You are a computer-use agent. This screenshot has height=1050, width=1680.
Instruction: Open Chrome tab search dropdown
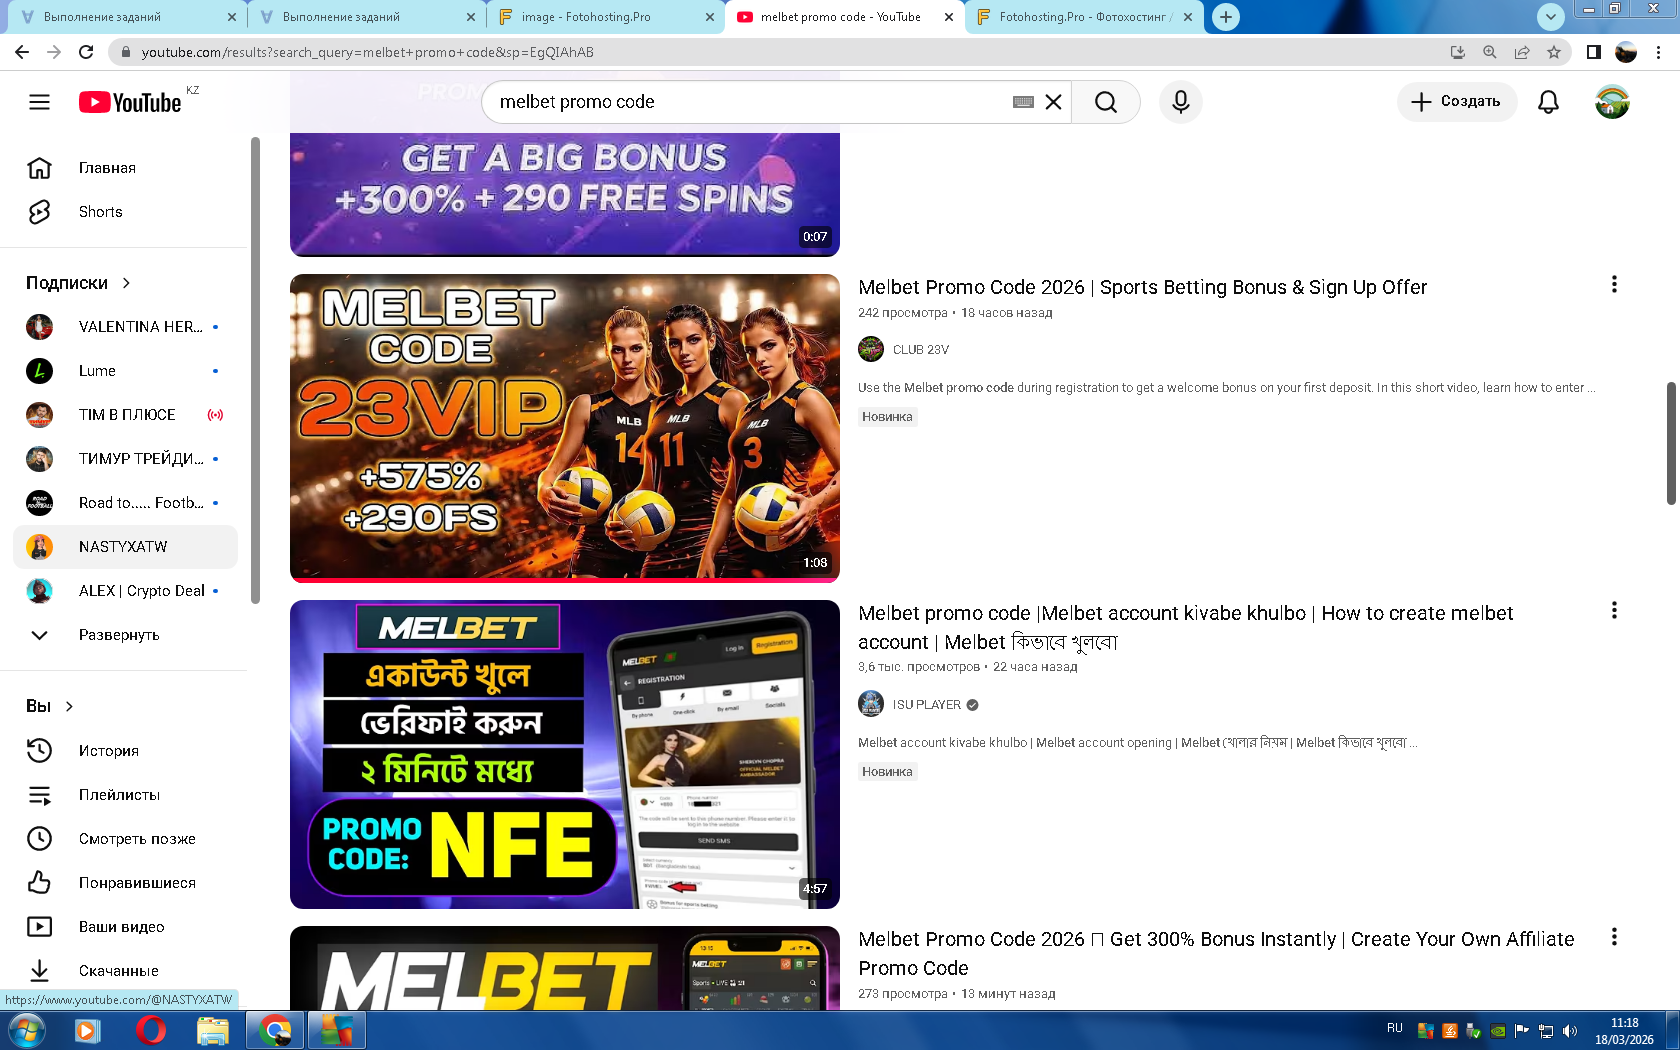point(1550,17)
